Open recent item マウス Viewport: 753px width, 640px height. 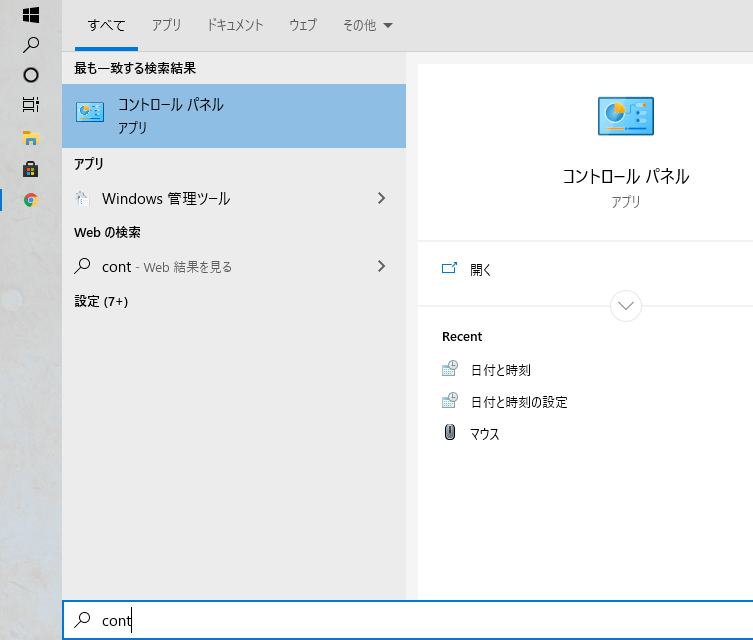pyautogui.click(x=485, y=434)
